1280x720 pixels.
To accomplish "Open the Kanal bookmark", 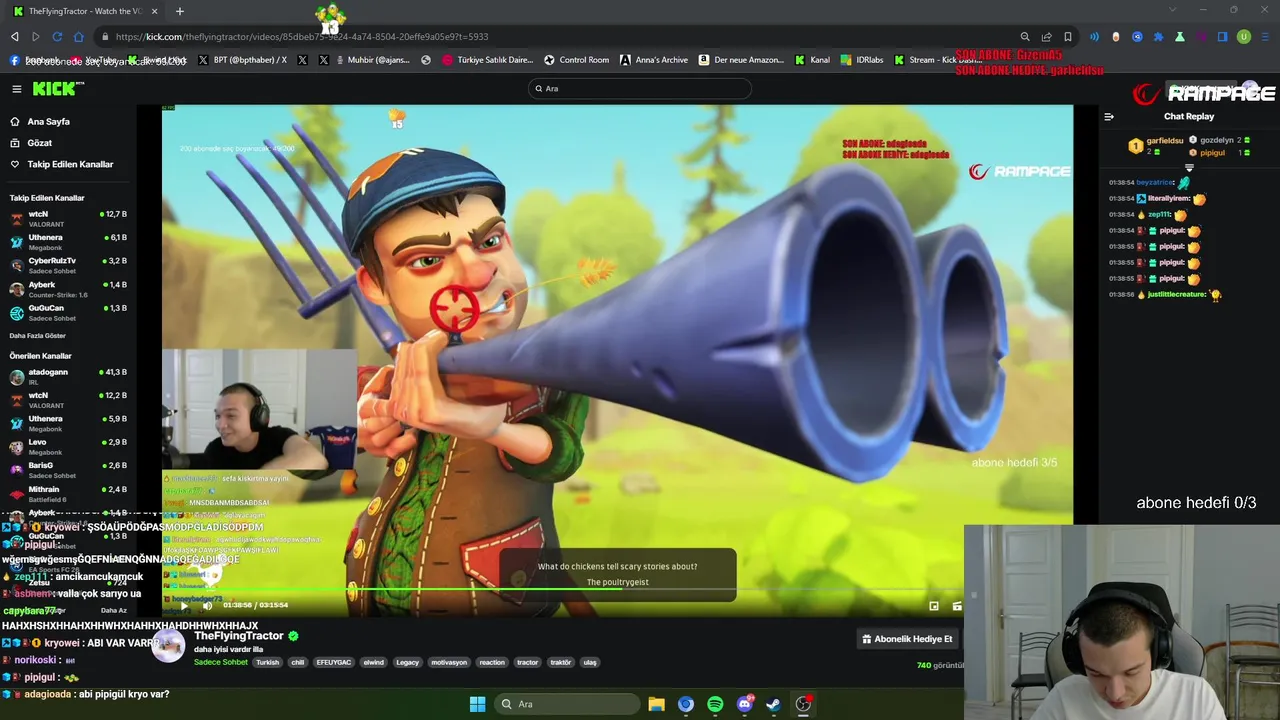I will pos(813,60).
